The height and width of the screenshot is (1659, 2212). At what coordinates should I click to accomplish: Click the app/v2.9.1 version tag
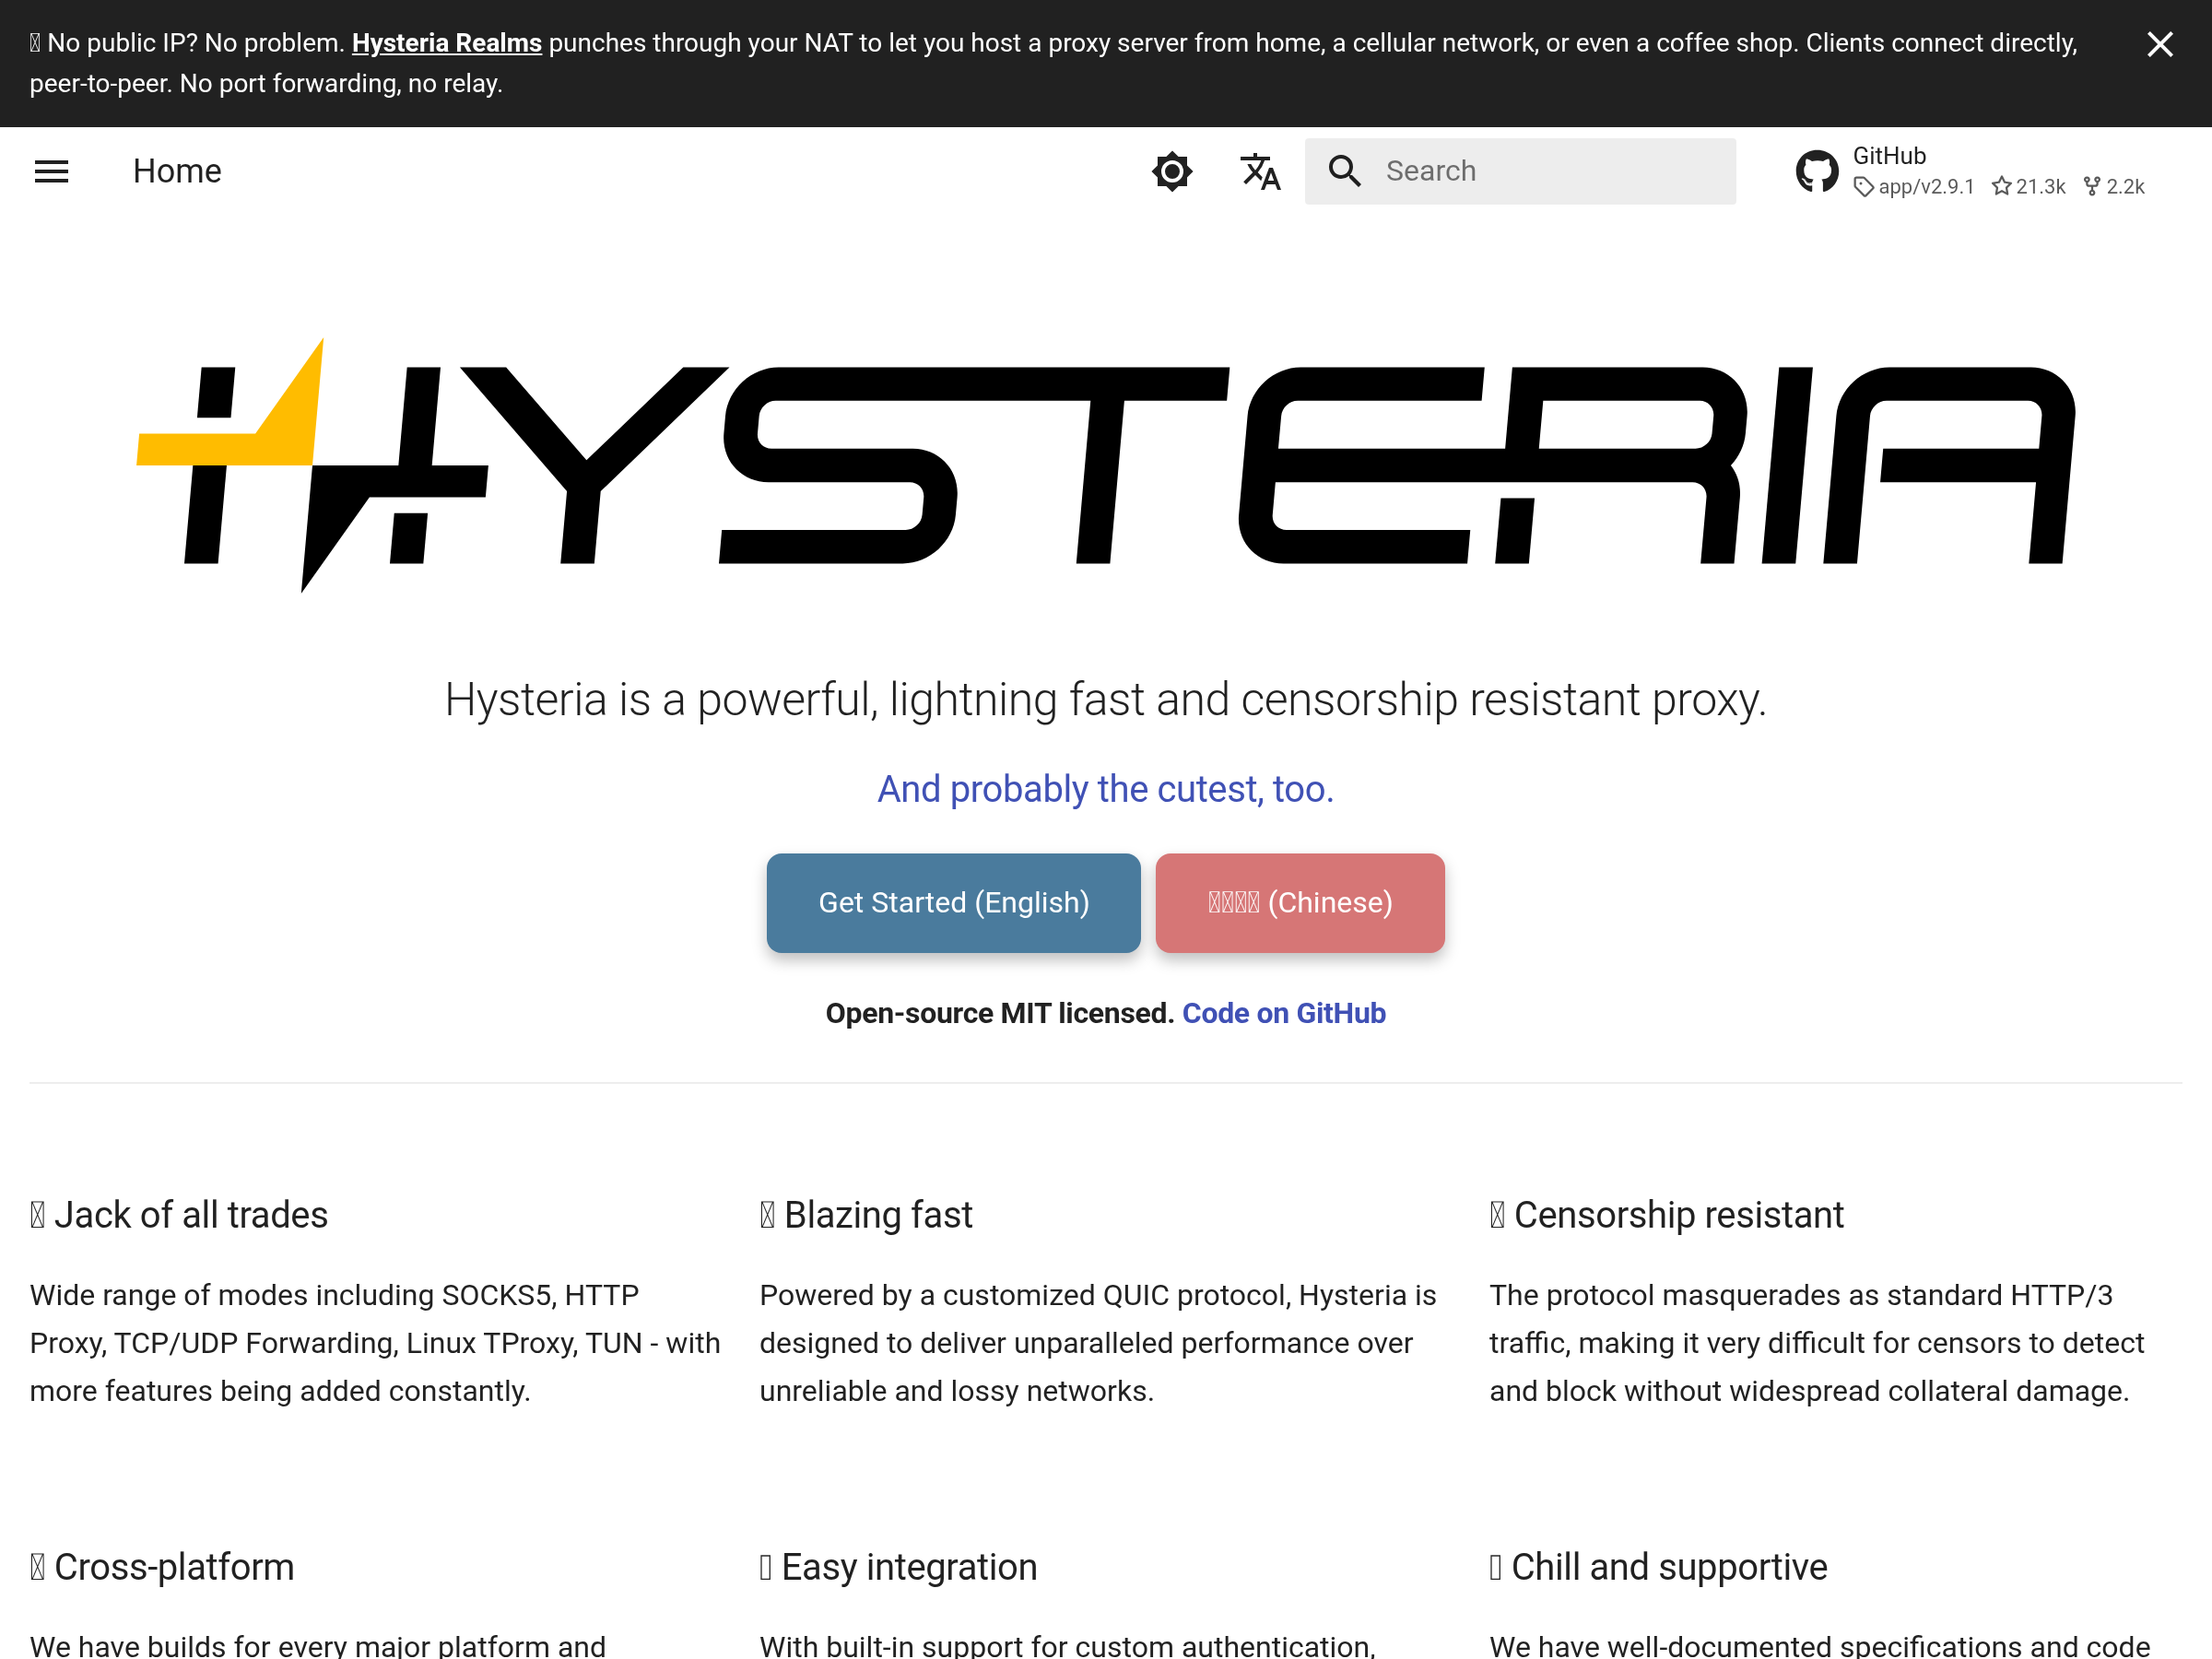[1914, 187]
